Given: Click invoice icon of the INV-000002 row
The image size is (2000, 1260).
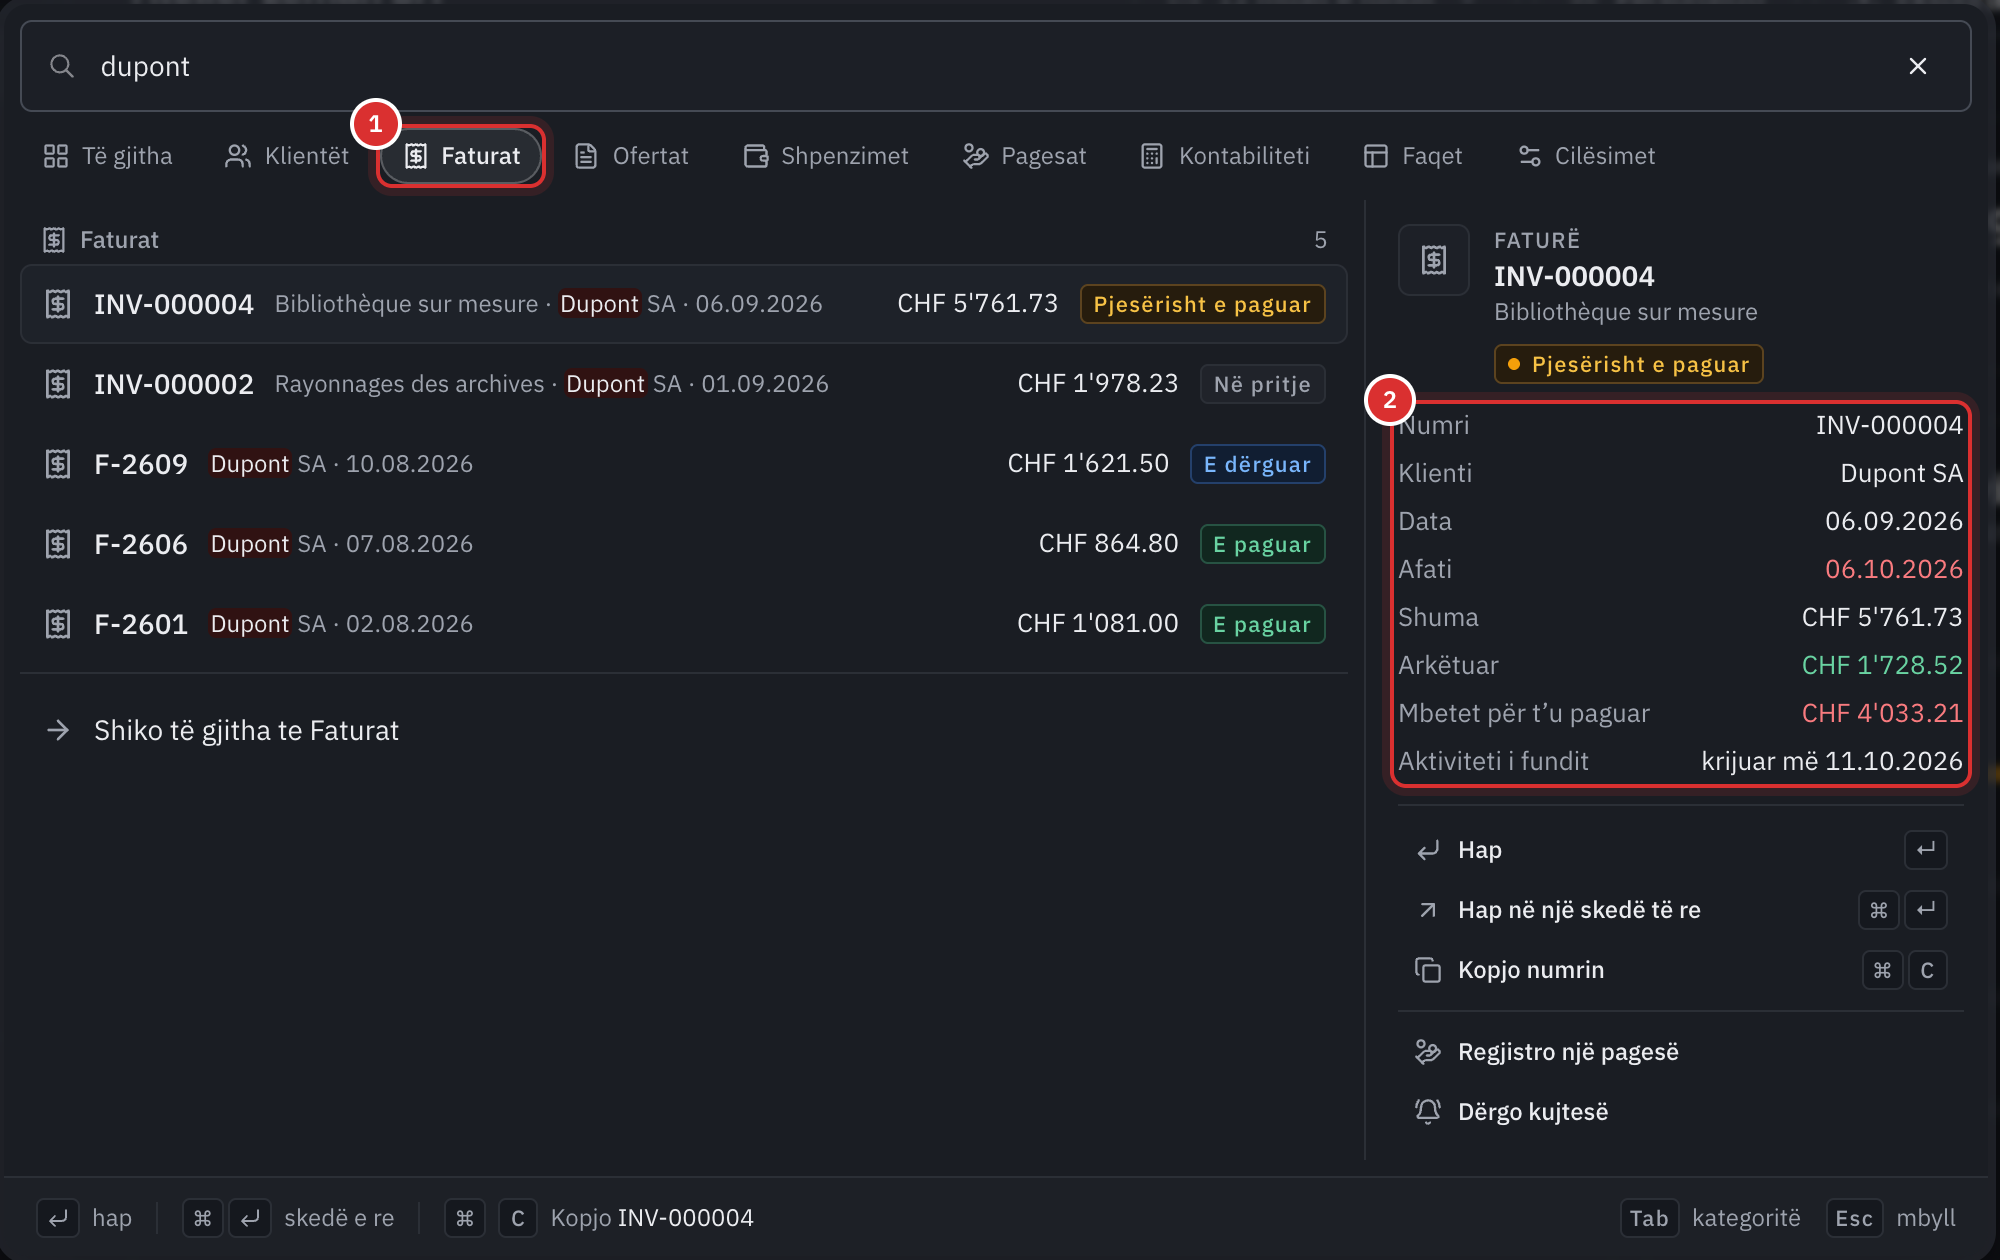Looking at the screenshot, I should tap(58, 384).
